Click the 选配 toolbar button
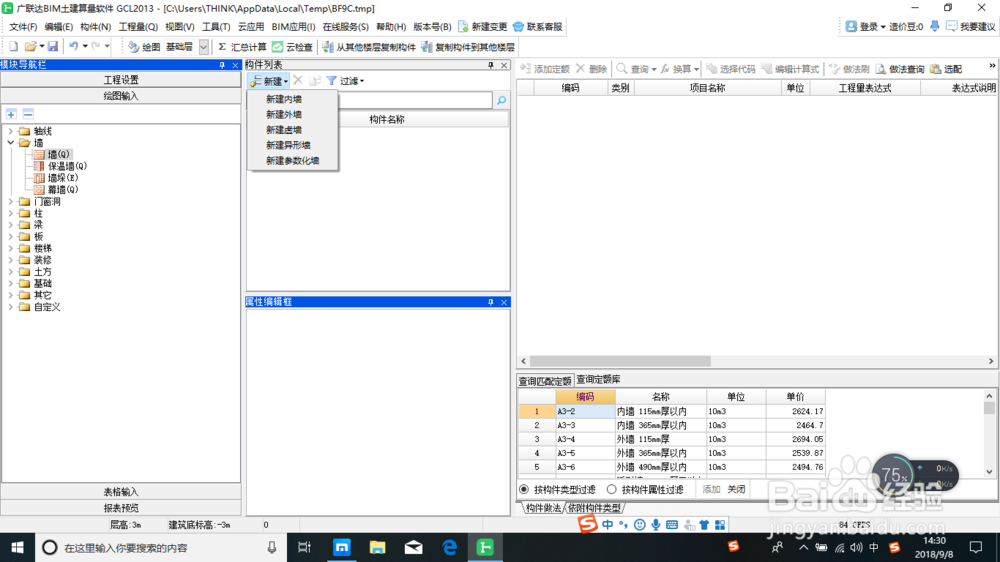This screenshot has height=562, width=1000. click(946, 69)
